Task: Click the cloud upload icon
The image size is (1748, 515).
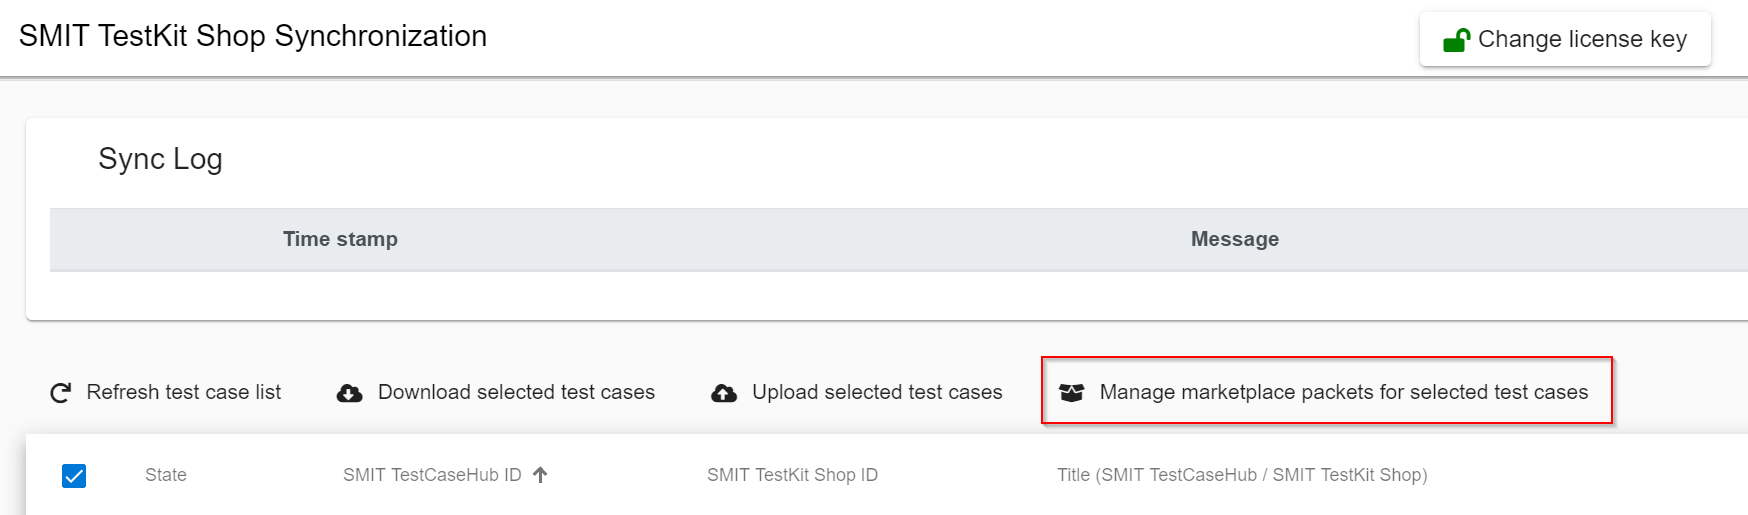Action: [724, 393]
